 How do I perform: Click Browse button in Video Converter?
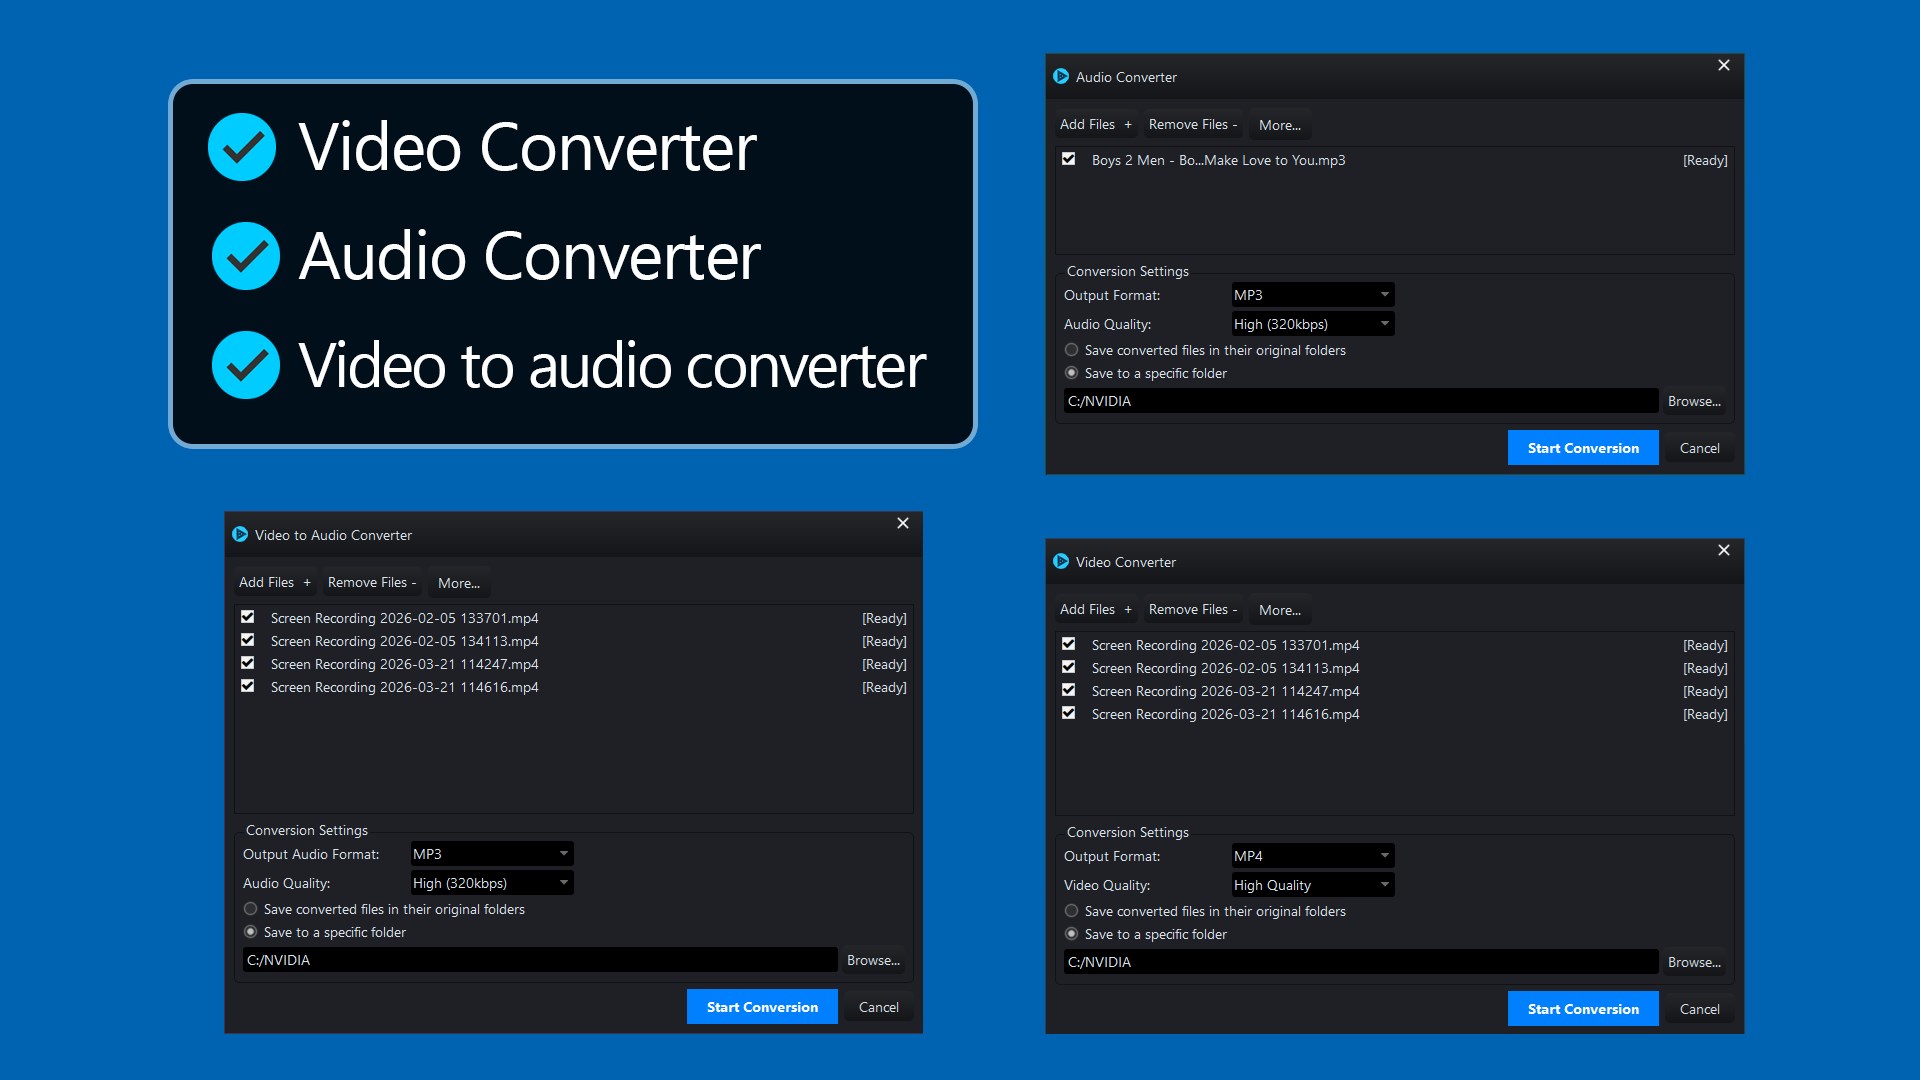(1694, 962)
